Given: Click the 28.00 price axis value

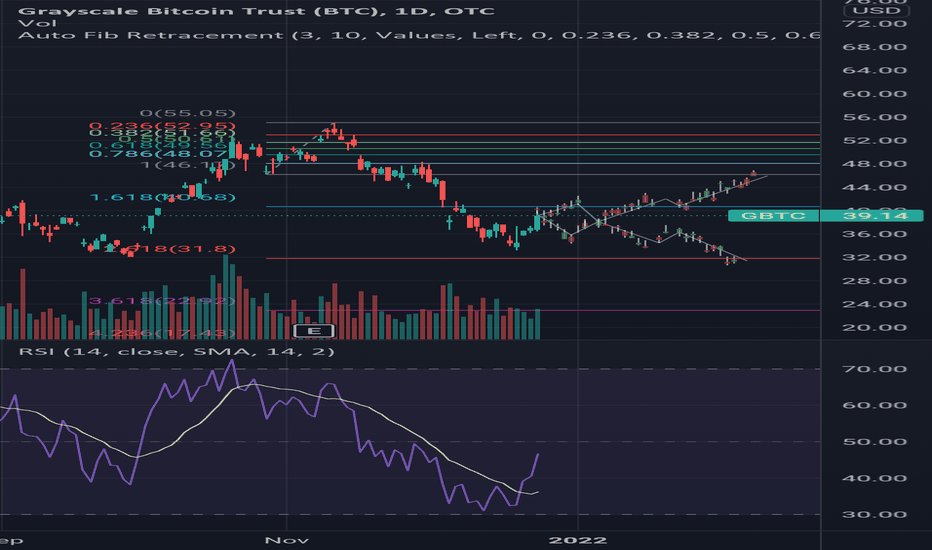Looking at the screenshot, I should click(875, 281).
